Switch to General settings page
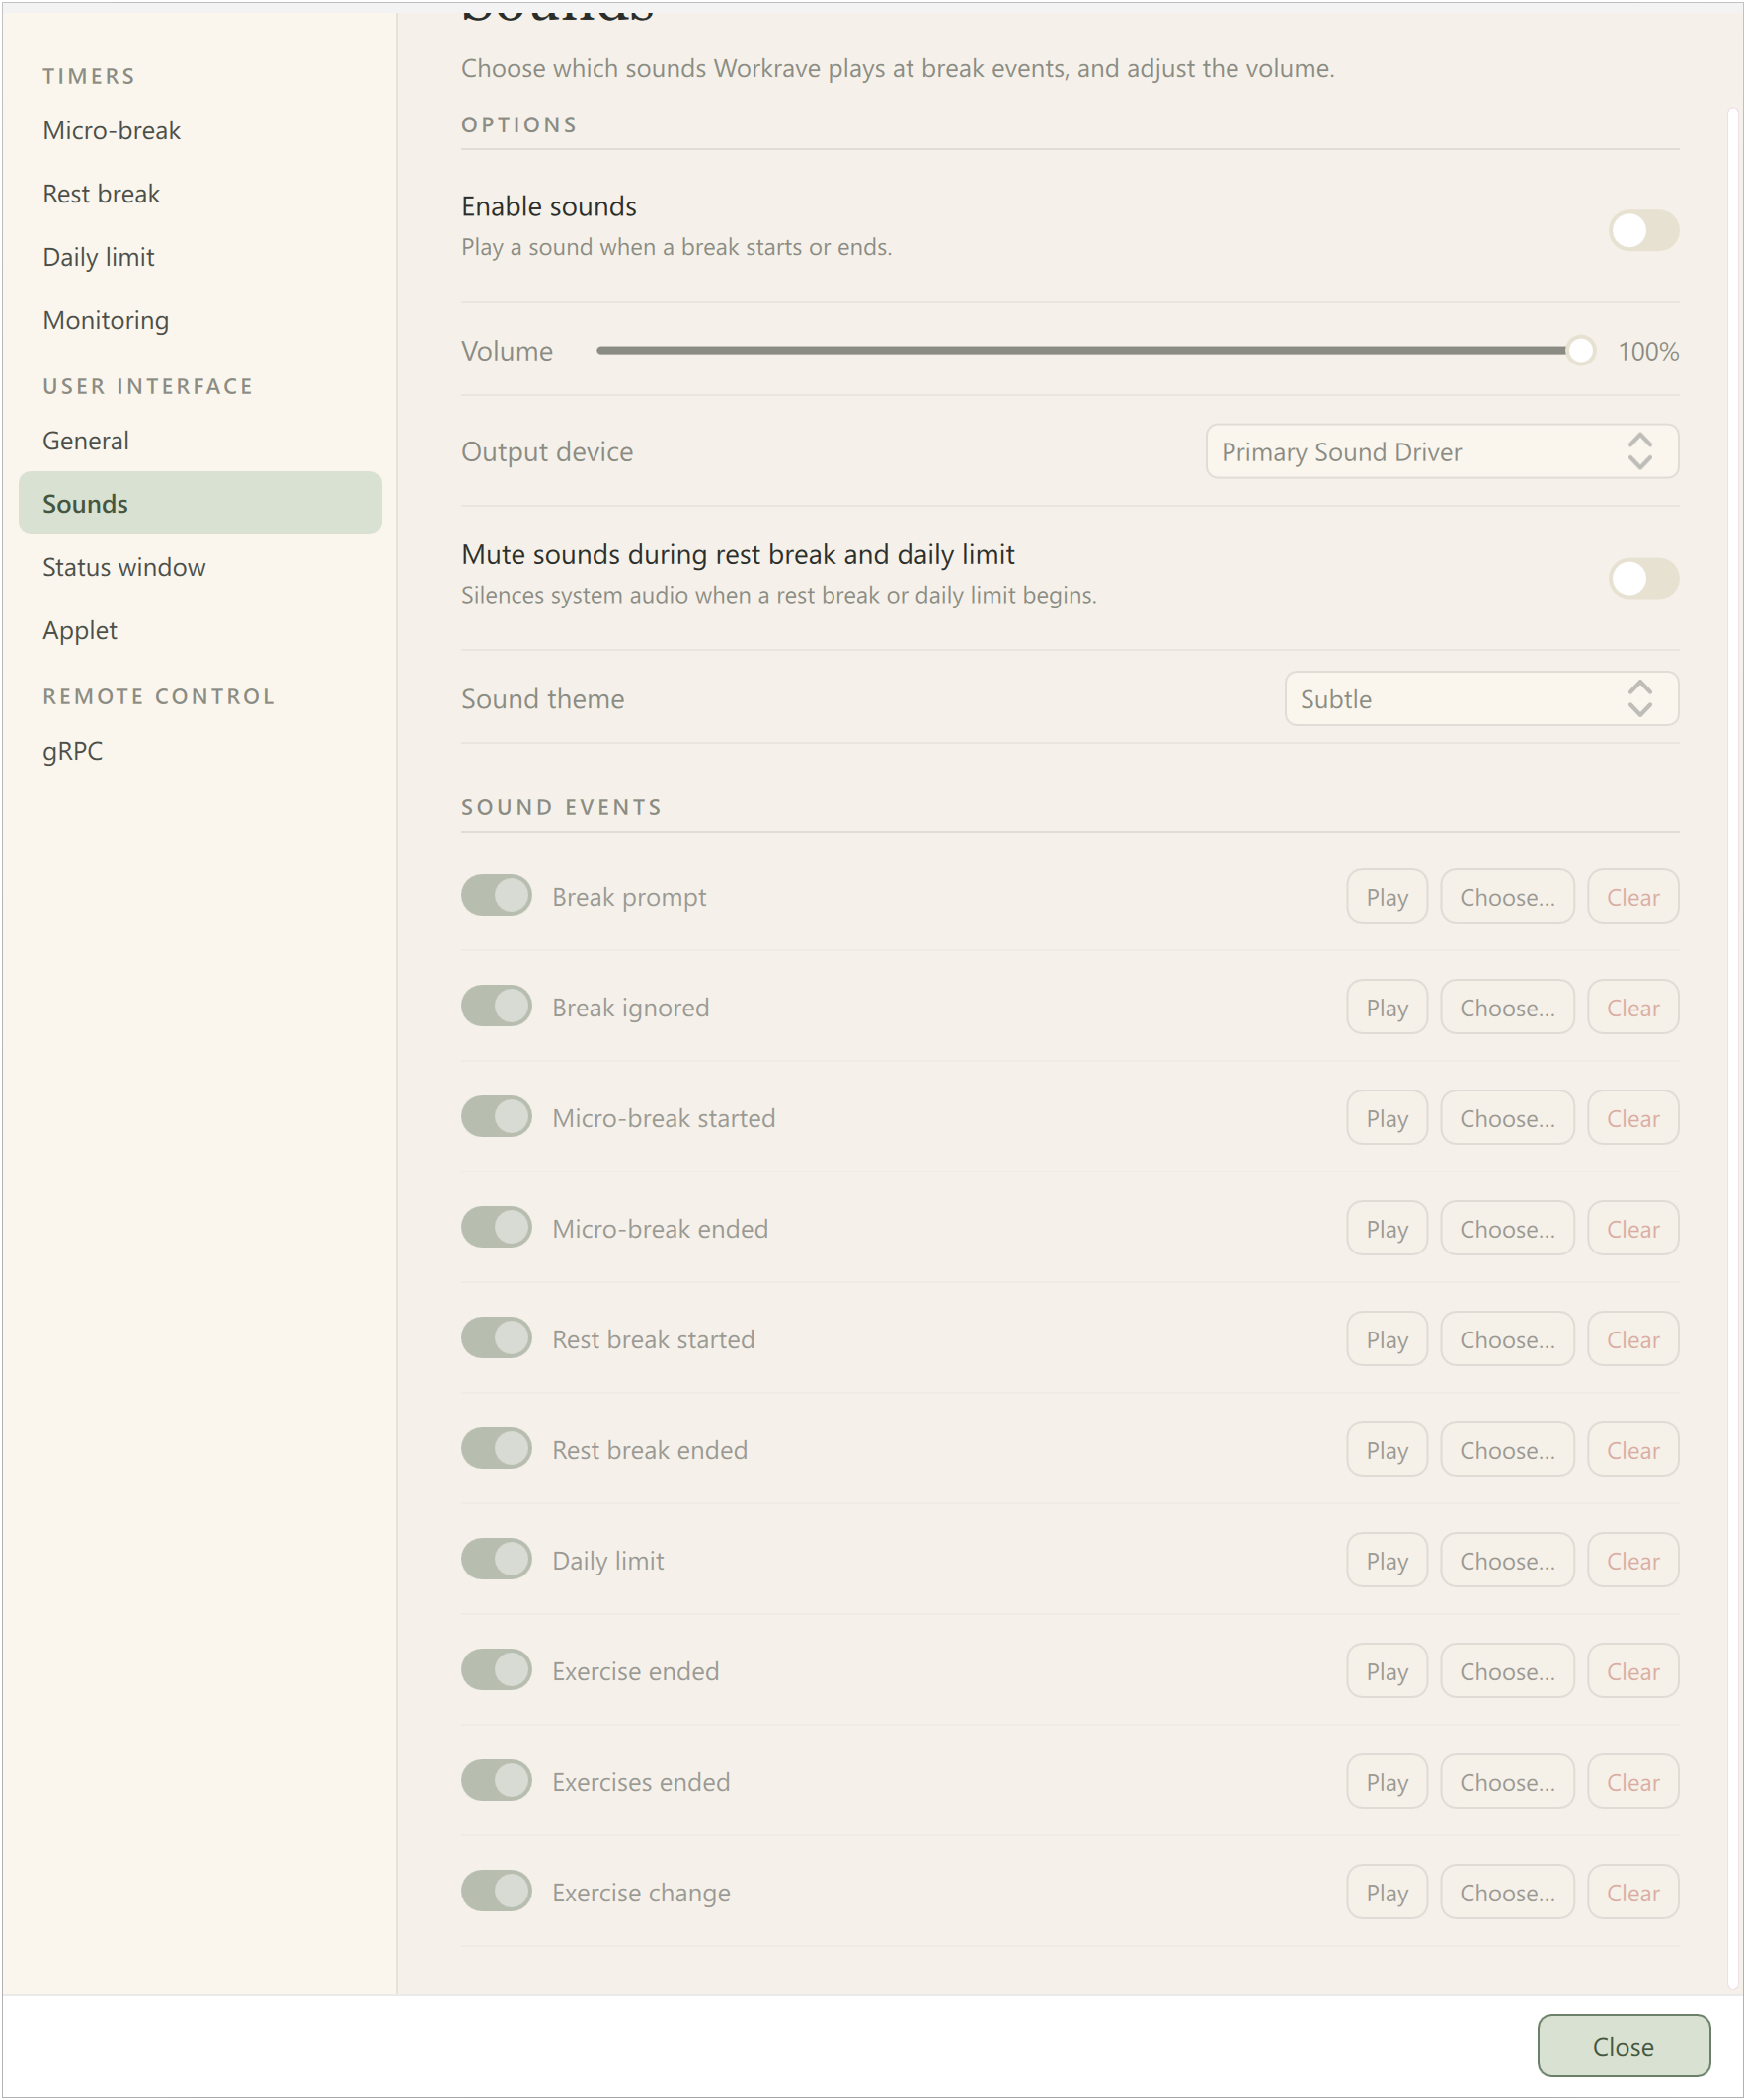Screen dimensions: 1746x2100 (x=200, y=441)
